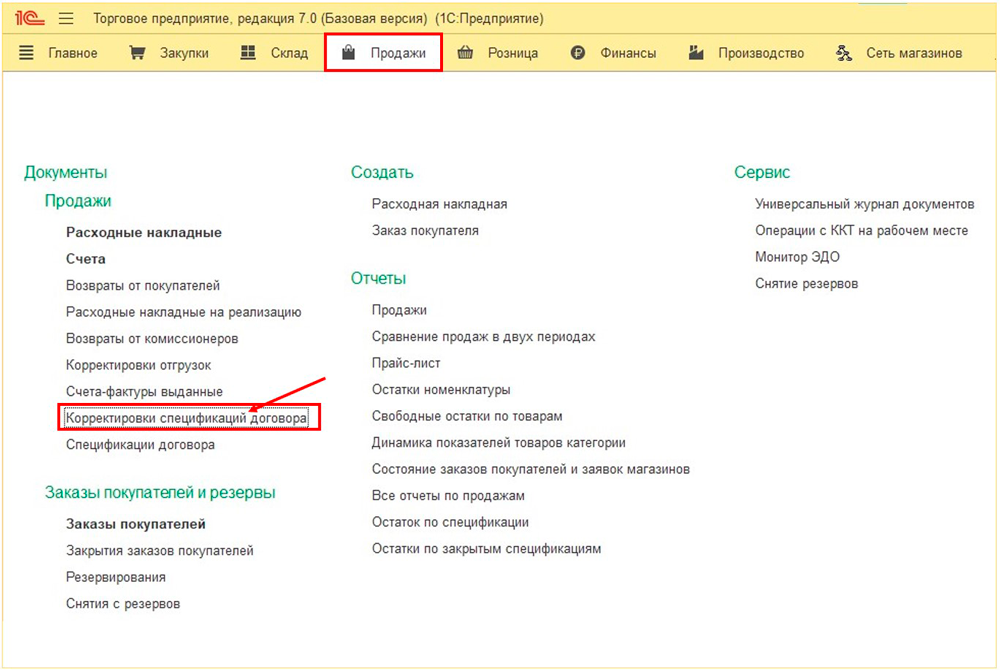Click the Розница basket icon

click(465, 53)
